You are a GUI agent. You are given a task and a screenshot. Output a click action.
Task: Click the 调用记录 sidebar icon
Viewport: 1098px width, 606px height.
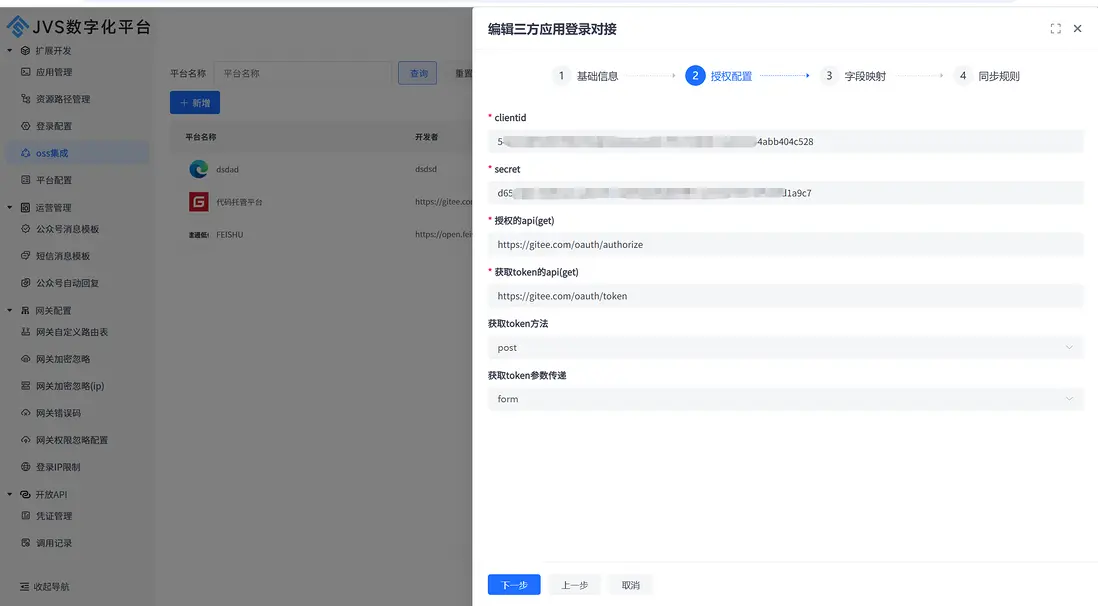[26, 543]
